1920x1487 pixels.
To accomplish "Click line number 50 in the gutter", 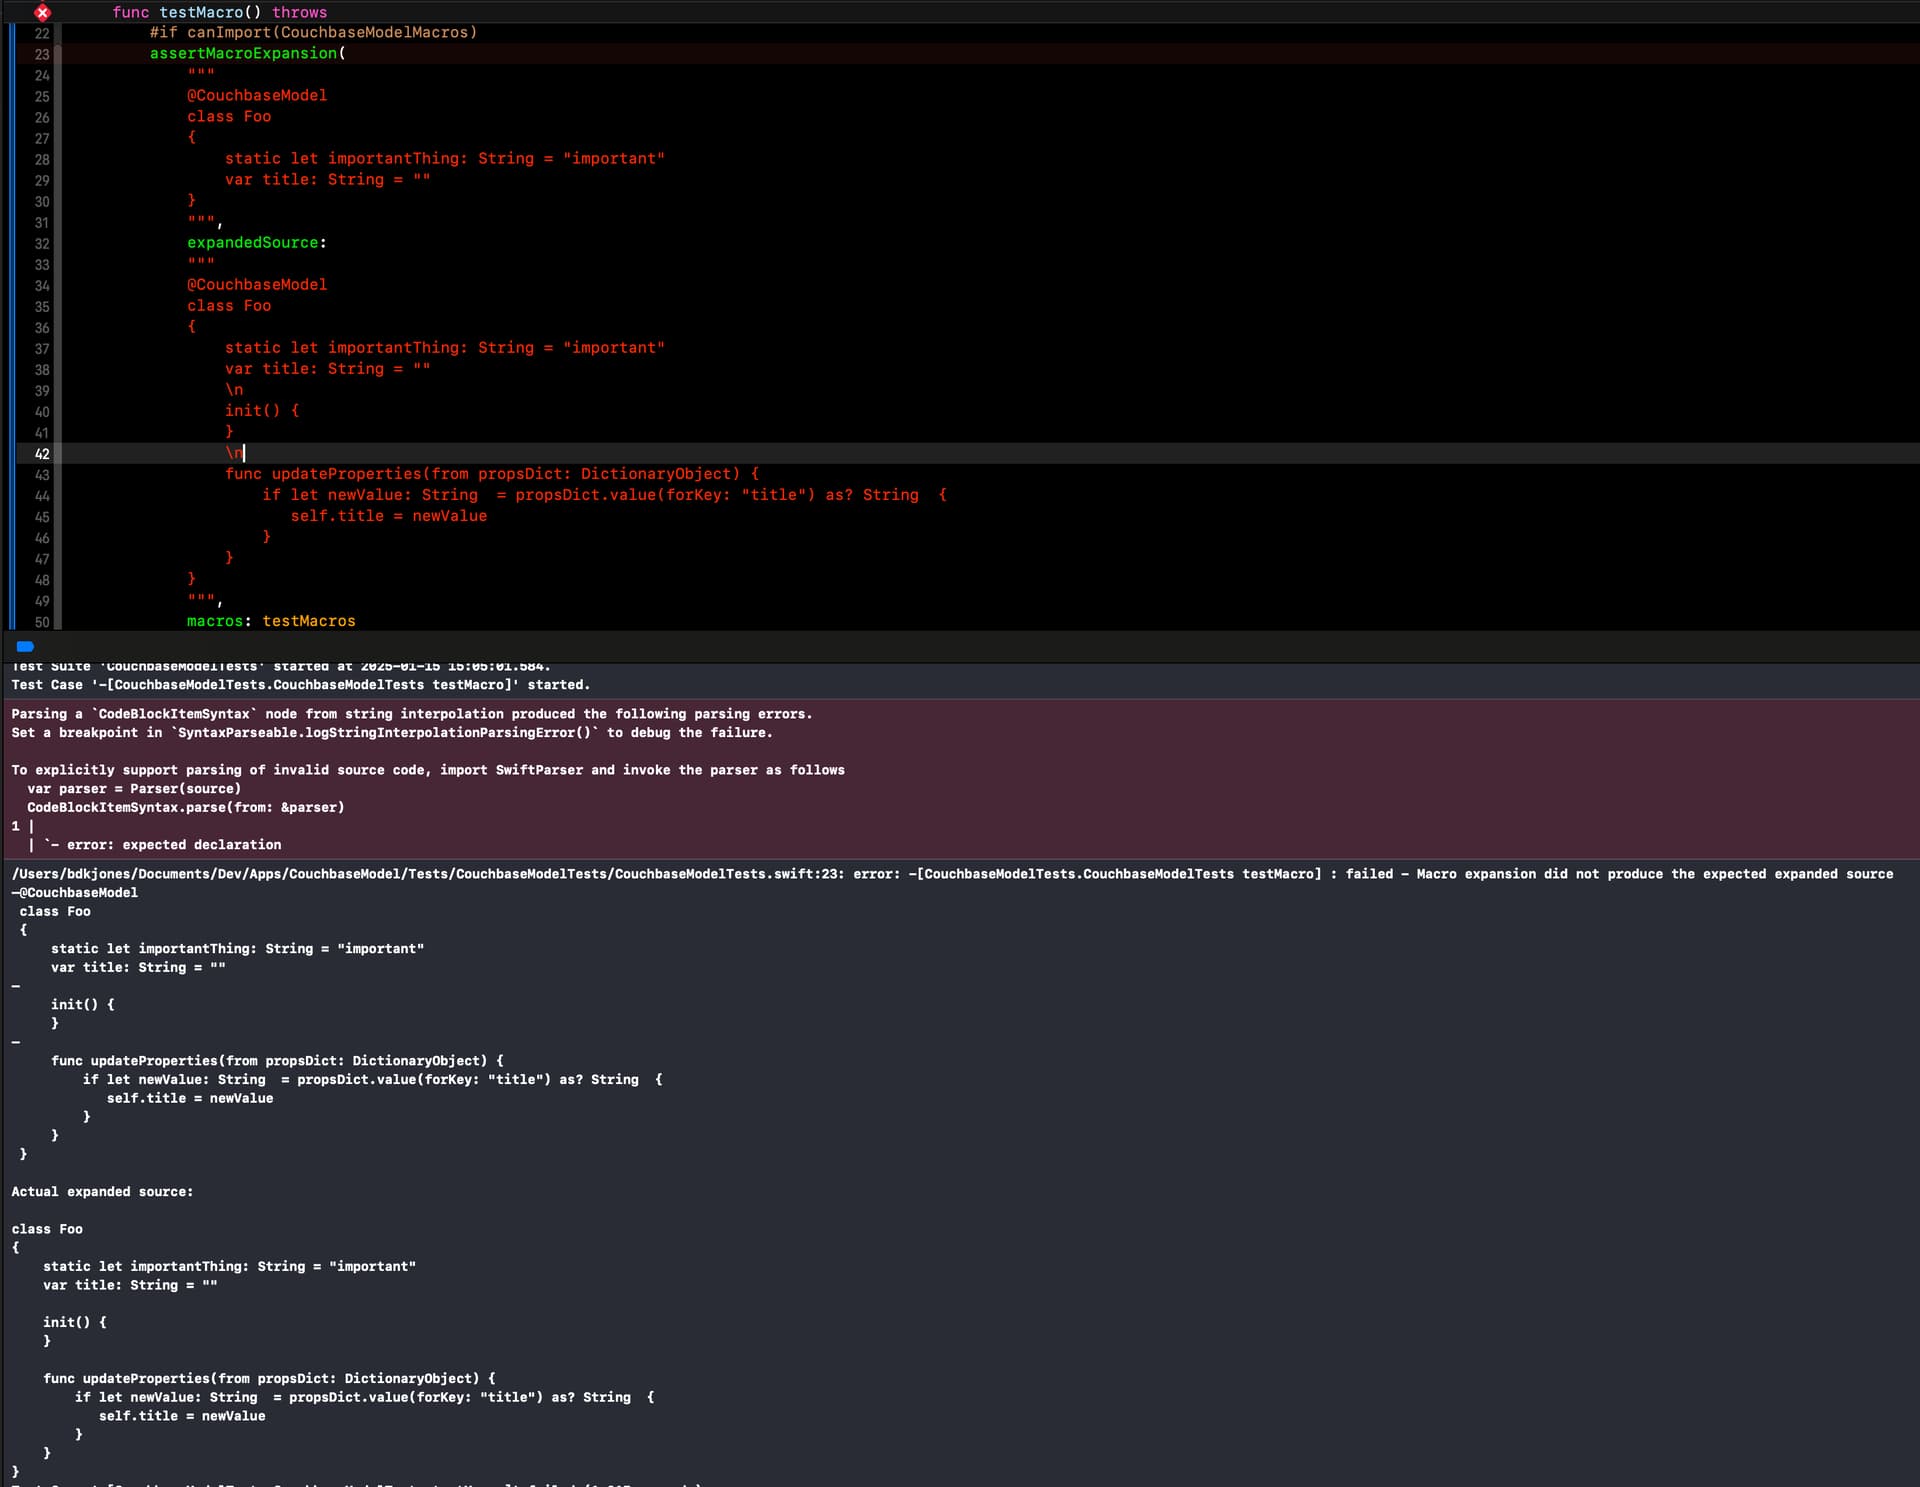I will point(41,622).
